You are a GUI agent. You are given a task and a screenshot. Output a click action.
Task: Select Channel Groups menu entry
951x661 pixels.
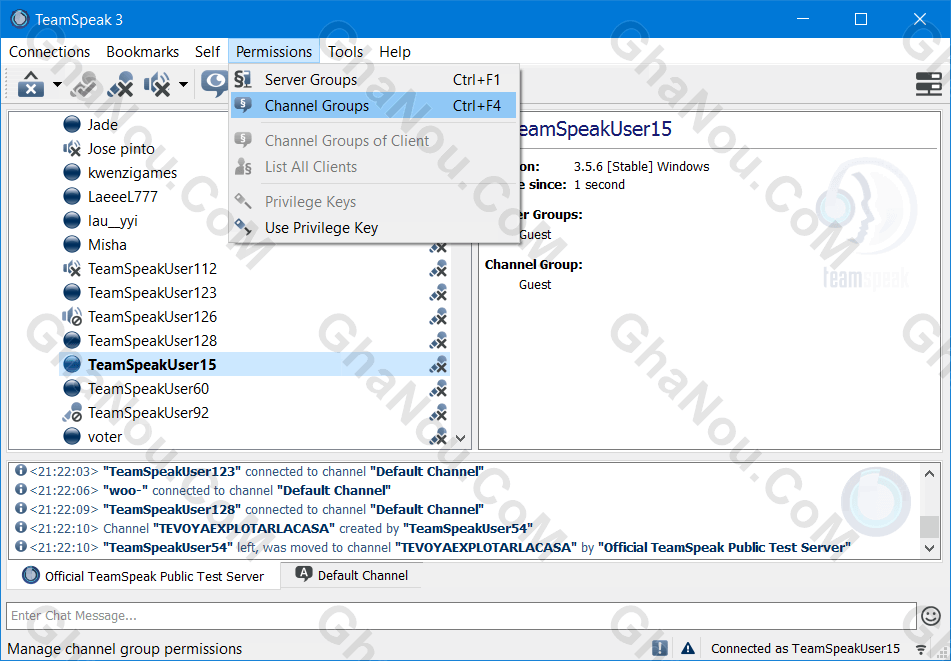tap(374, 106)
